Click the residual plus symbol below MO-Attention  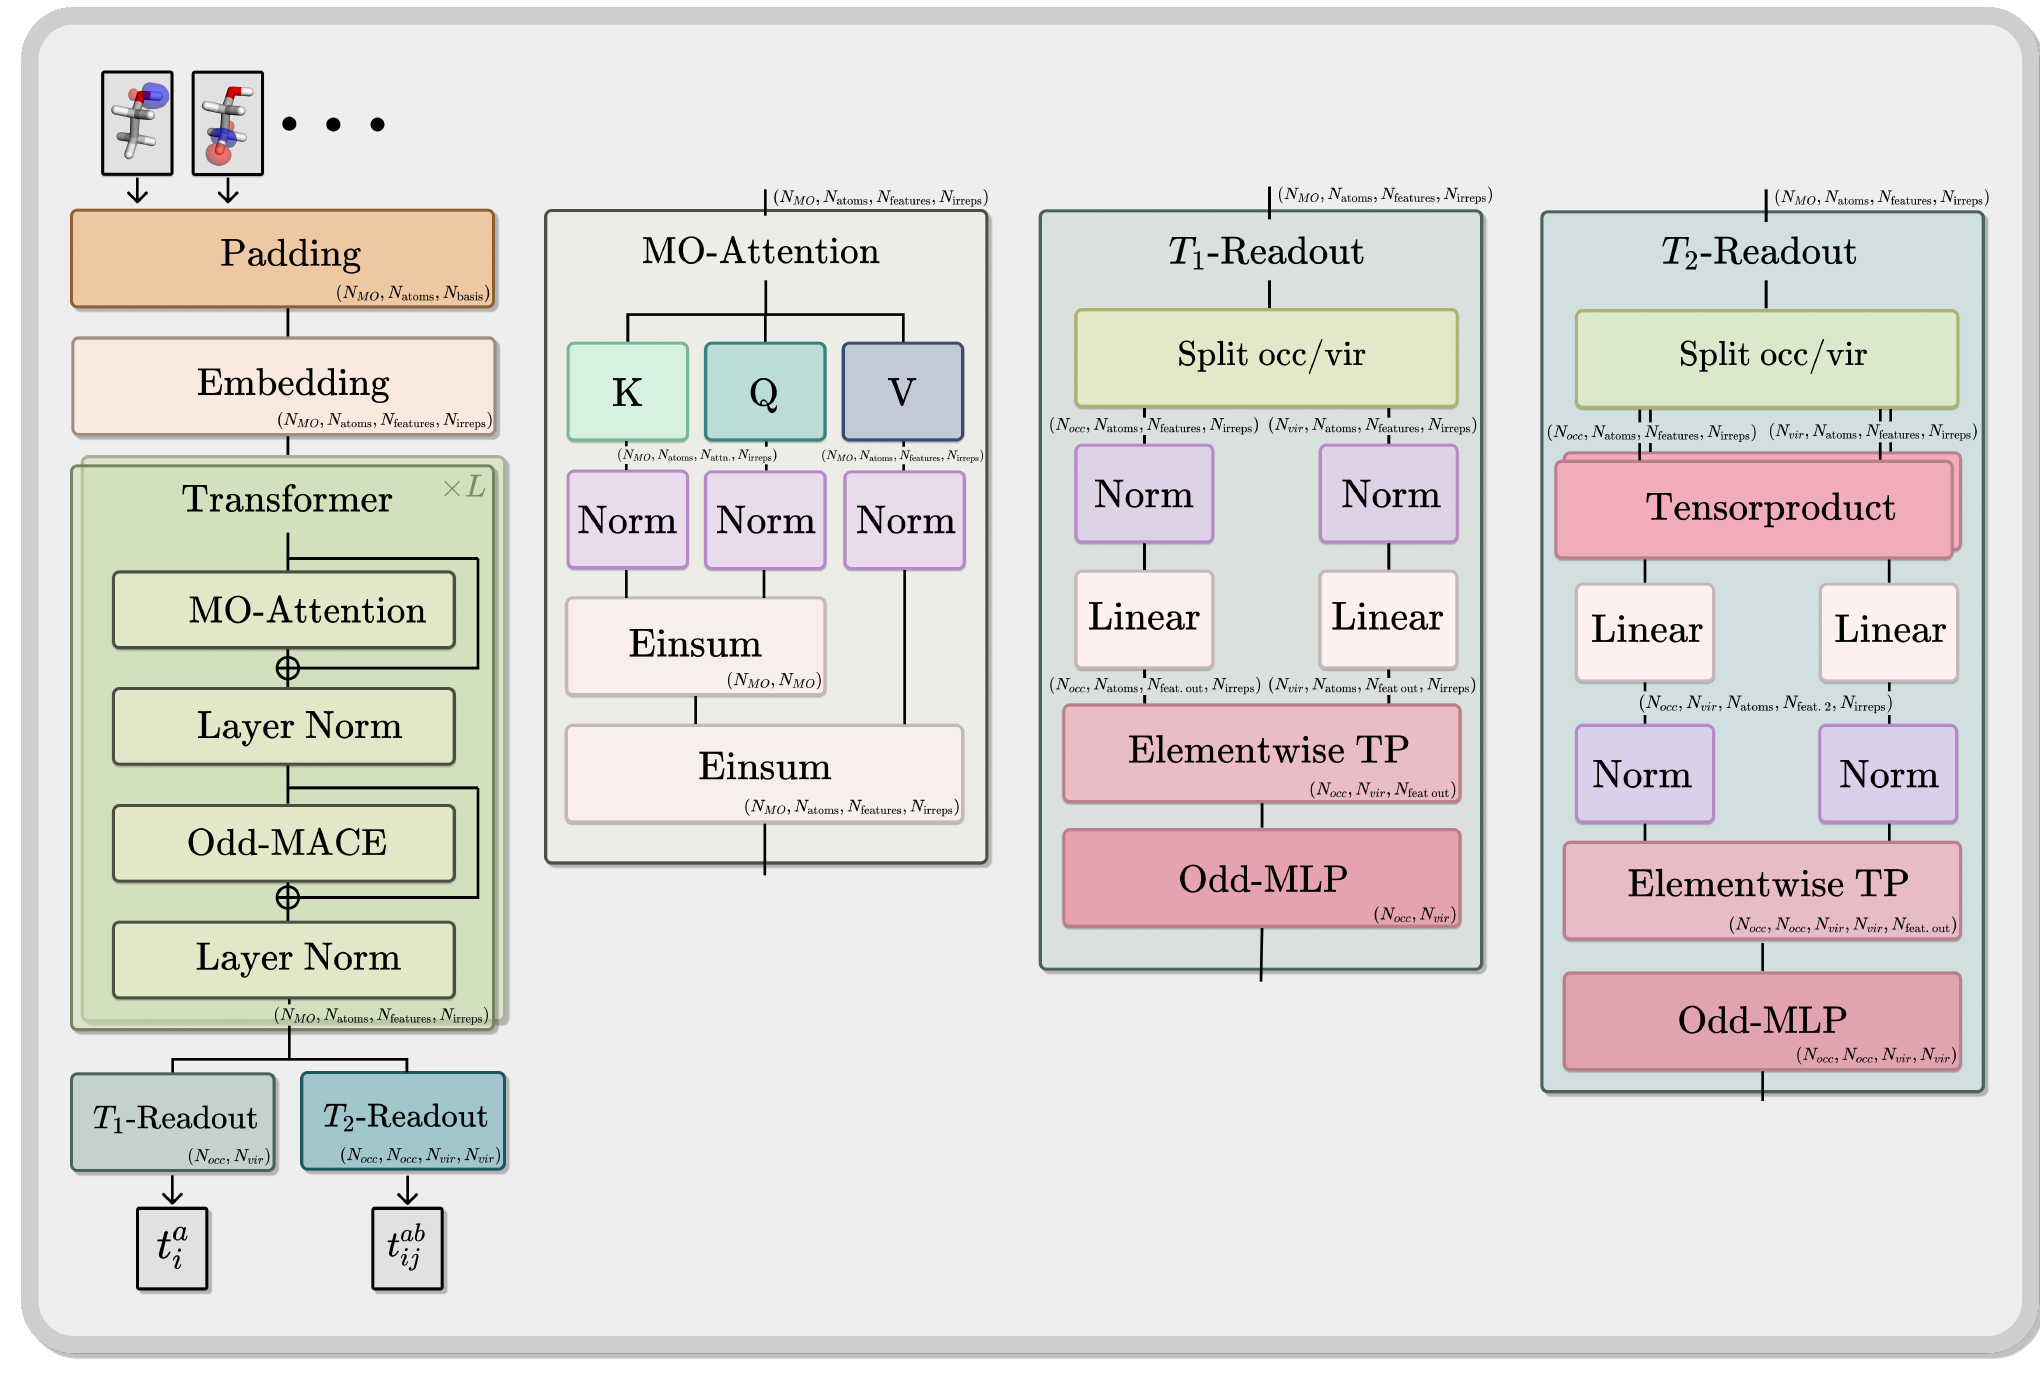(x=288, y=668)
